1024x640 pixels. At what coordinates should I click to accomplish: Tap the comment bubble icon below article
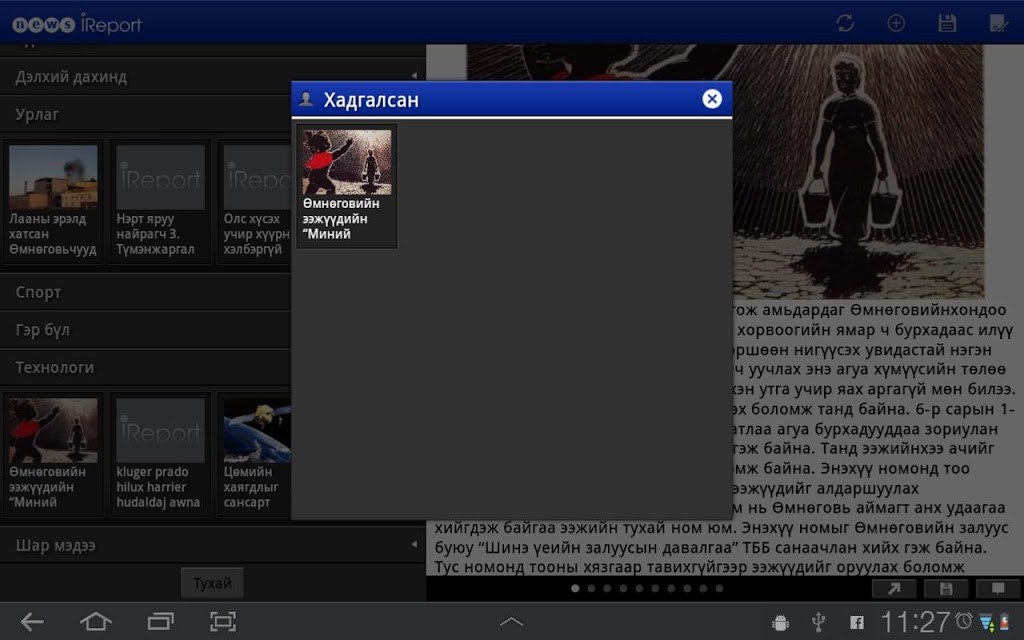point(998,588)
